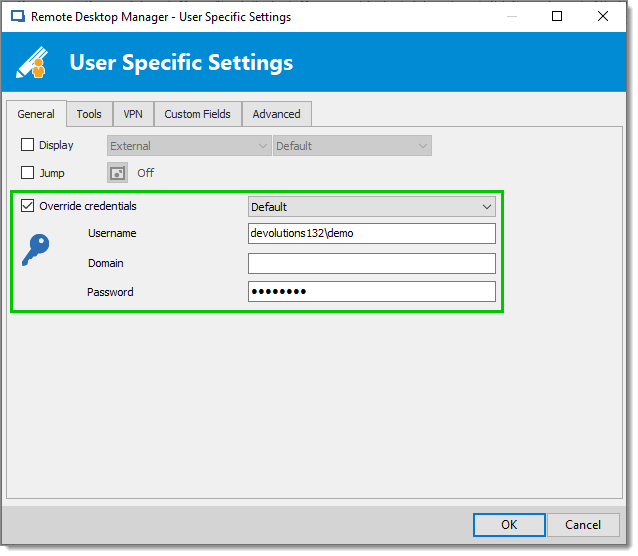638x556 pixels.
Task: Click the empty Domain input field
Action: coord(372,264)
